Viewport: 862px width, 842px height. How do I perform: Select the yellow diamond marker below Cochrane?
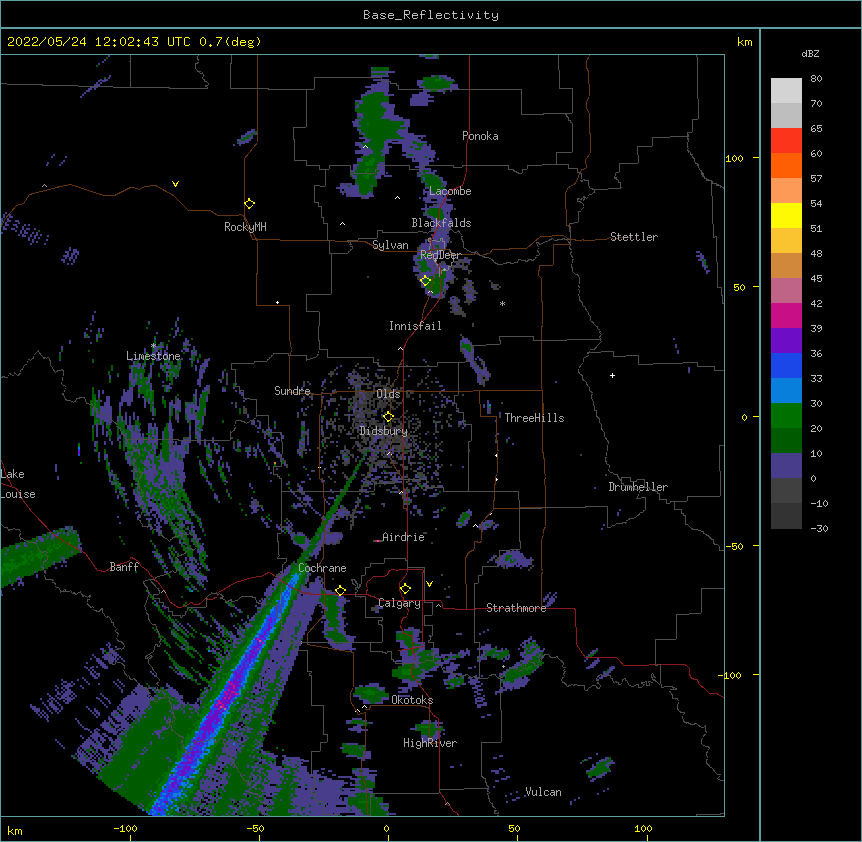[340, 590]
